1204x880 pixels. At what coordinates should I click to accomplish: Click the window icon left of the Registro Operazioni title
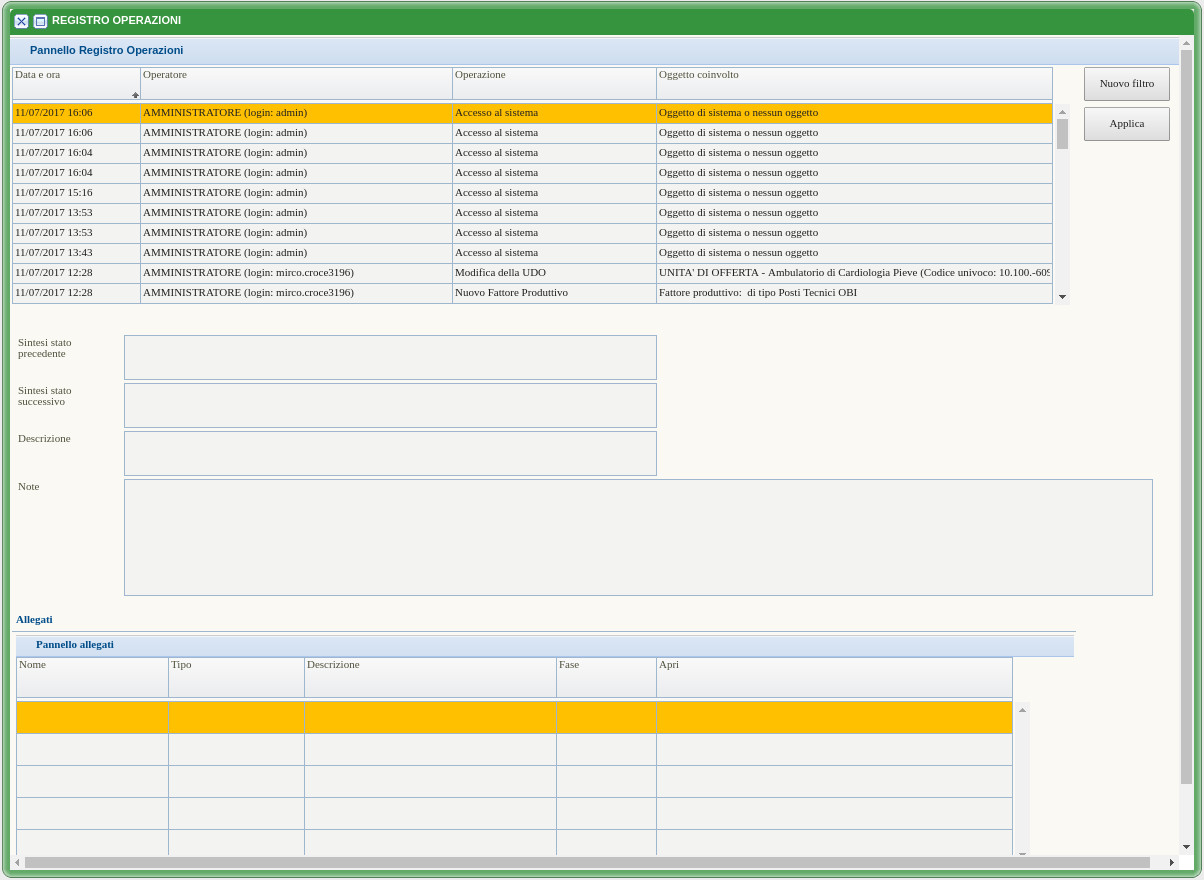[x=40, y=21]
